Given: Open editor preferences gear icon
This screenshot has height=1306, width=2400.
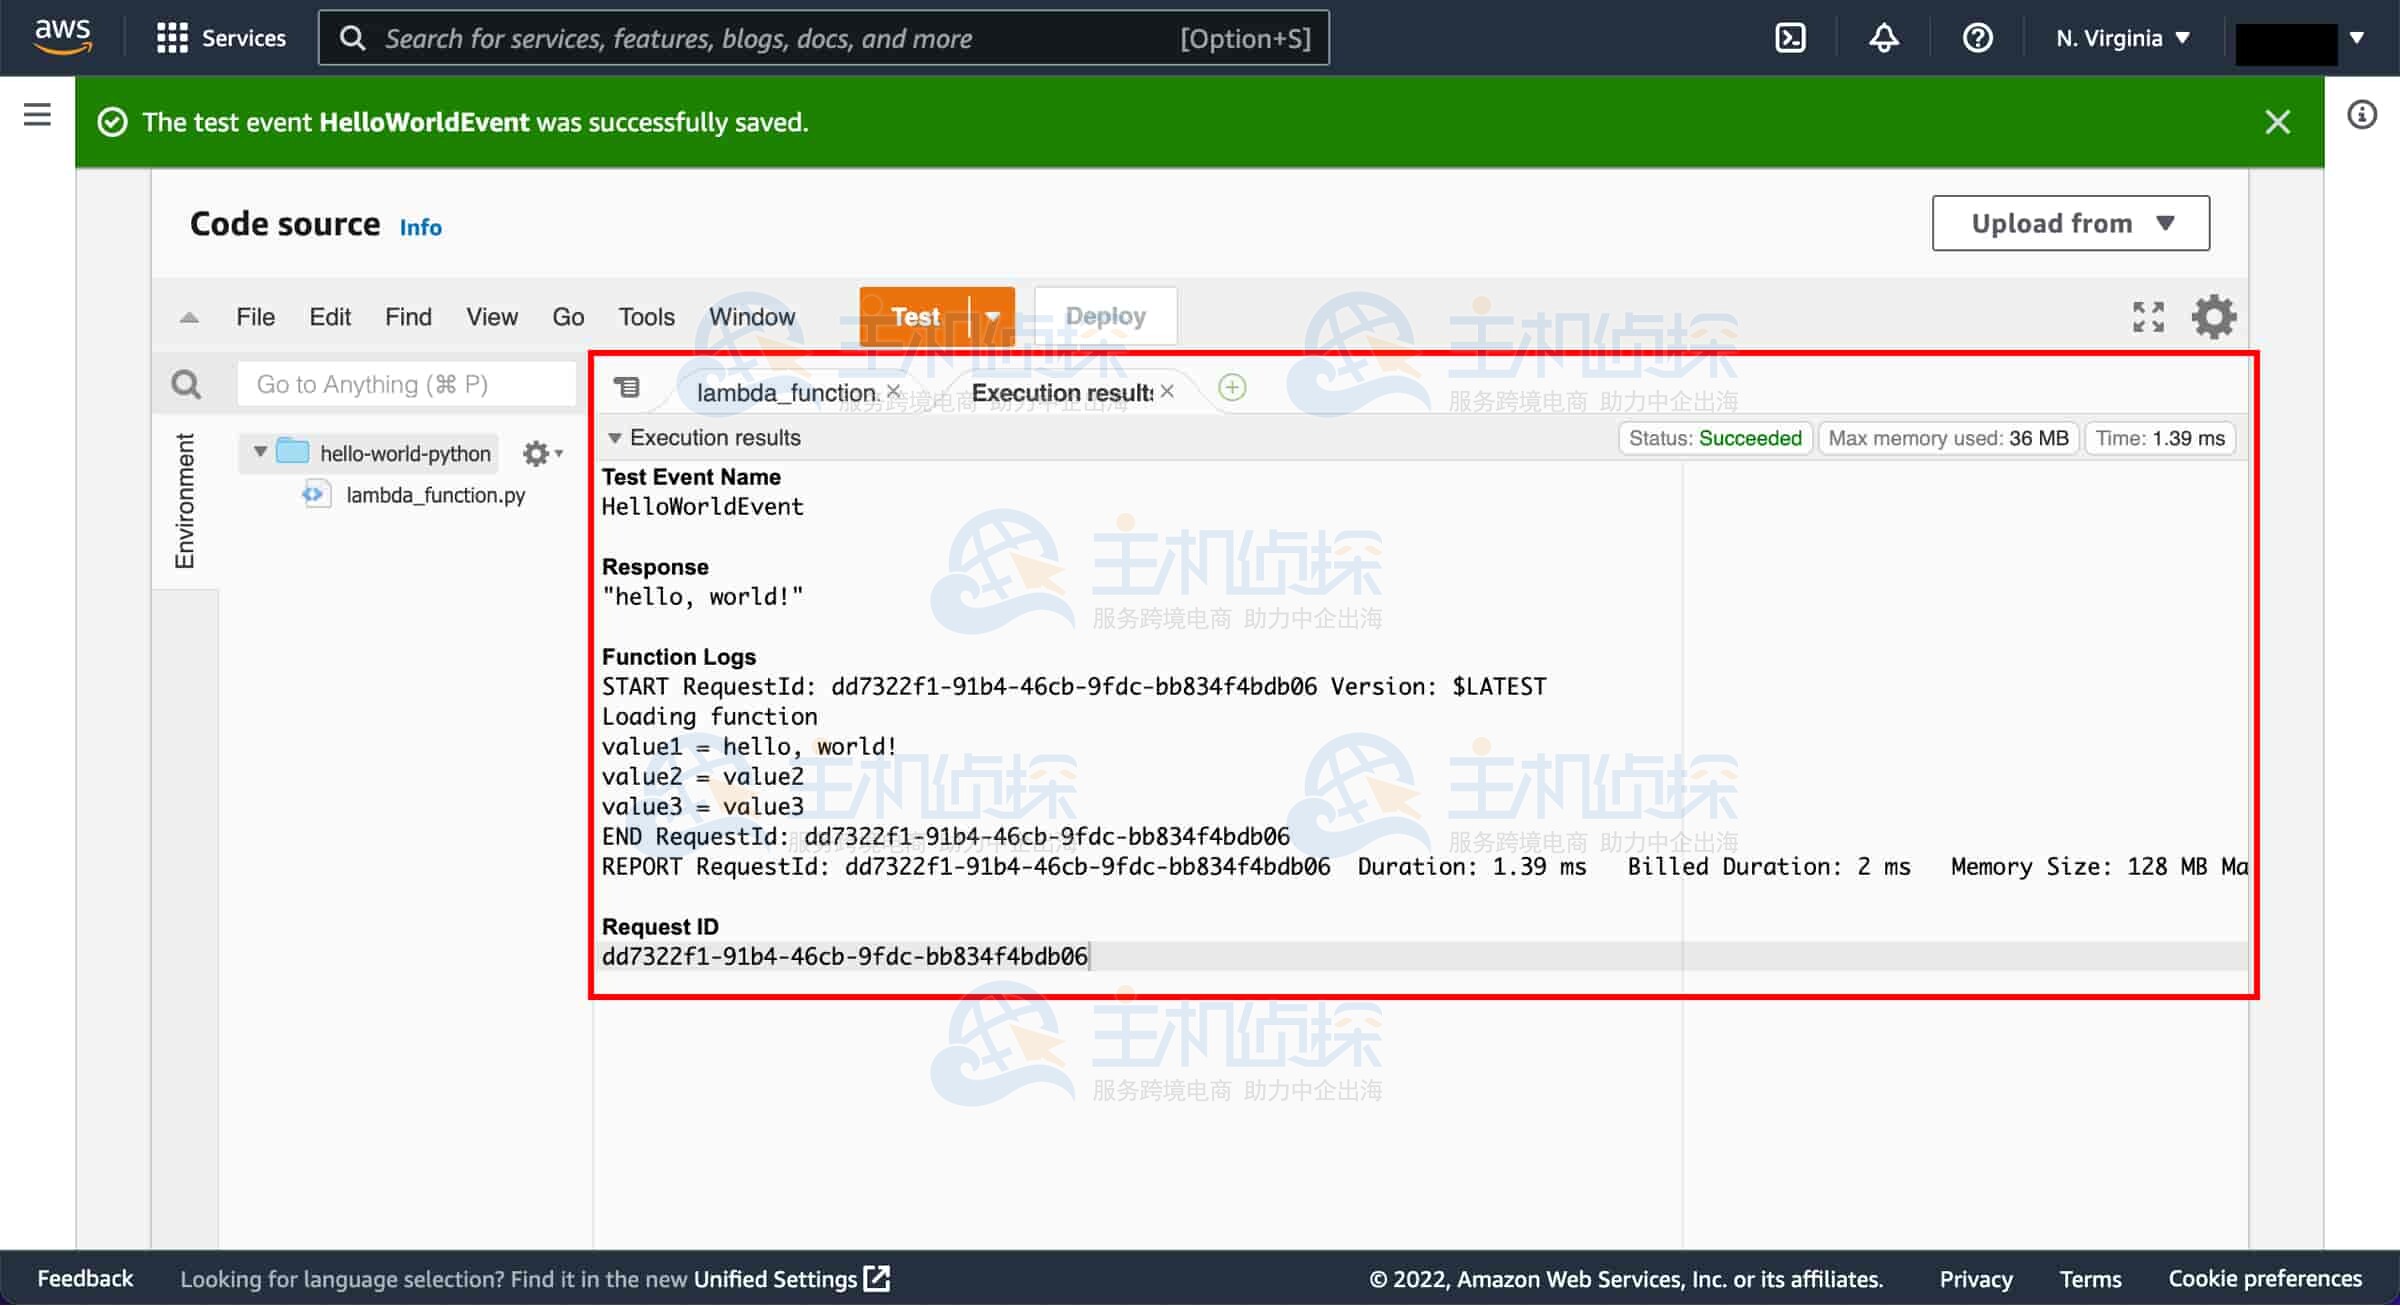Looking at the screenshot, I should click(2213, 317).
